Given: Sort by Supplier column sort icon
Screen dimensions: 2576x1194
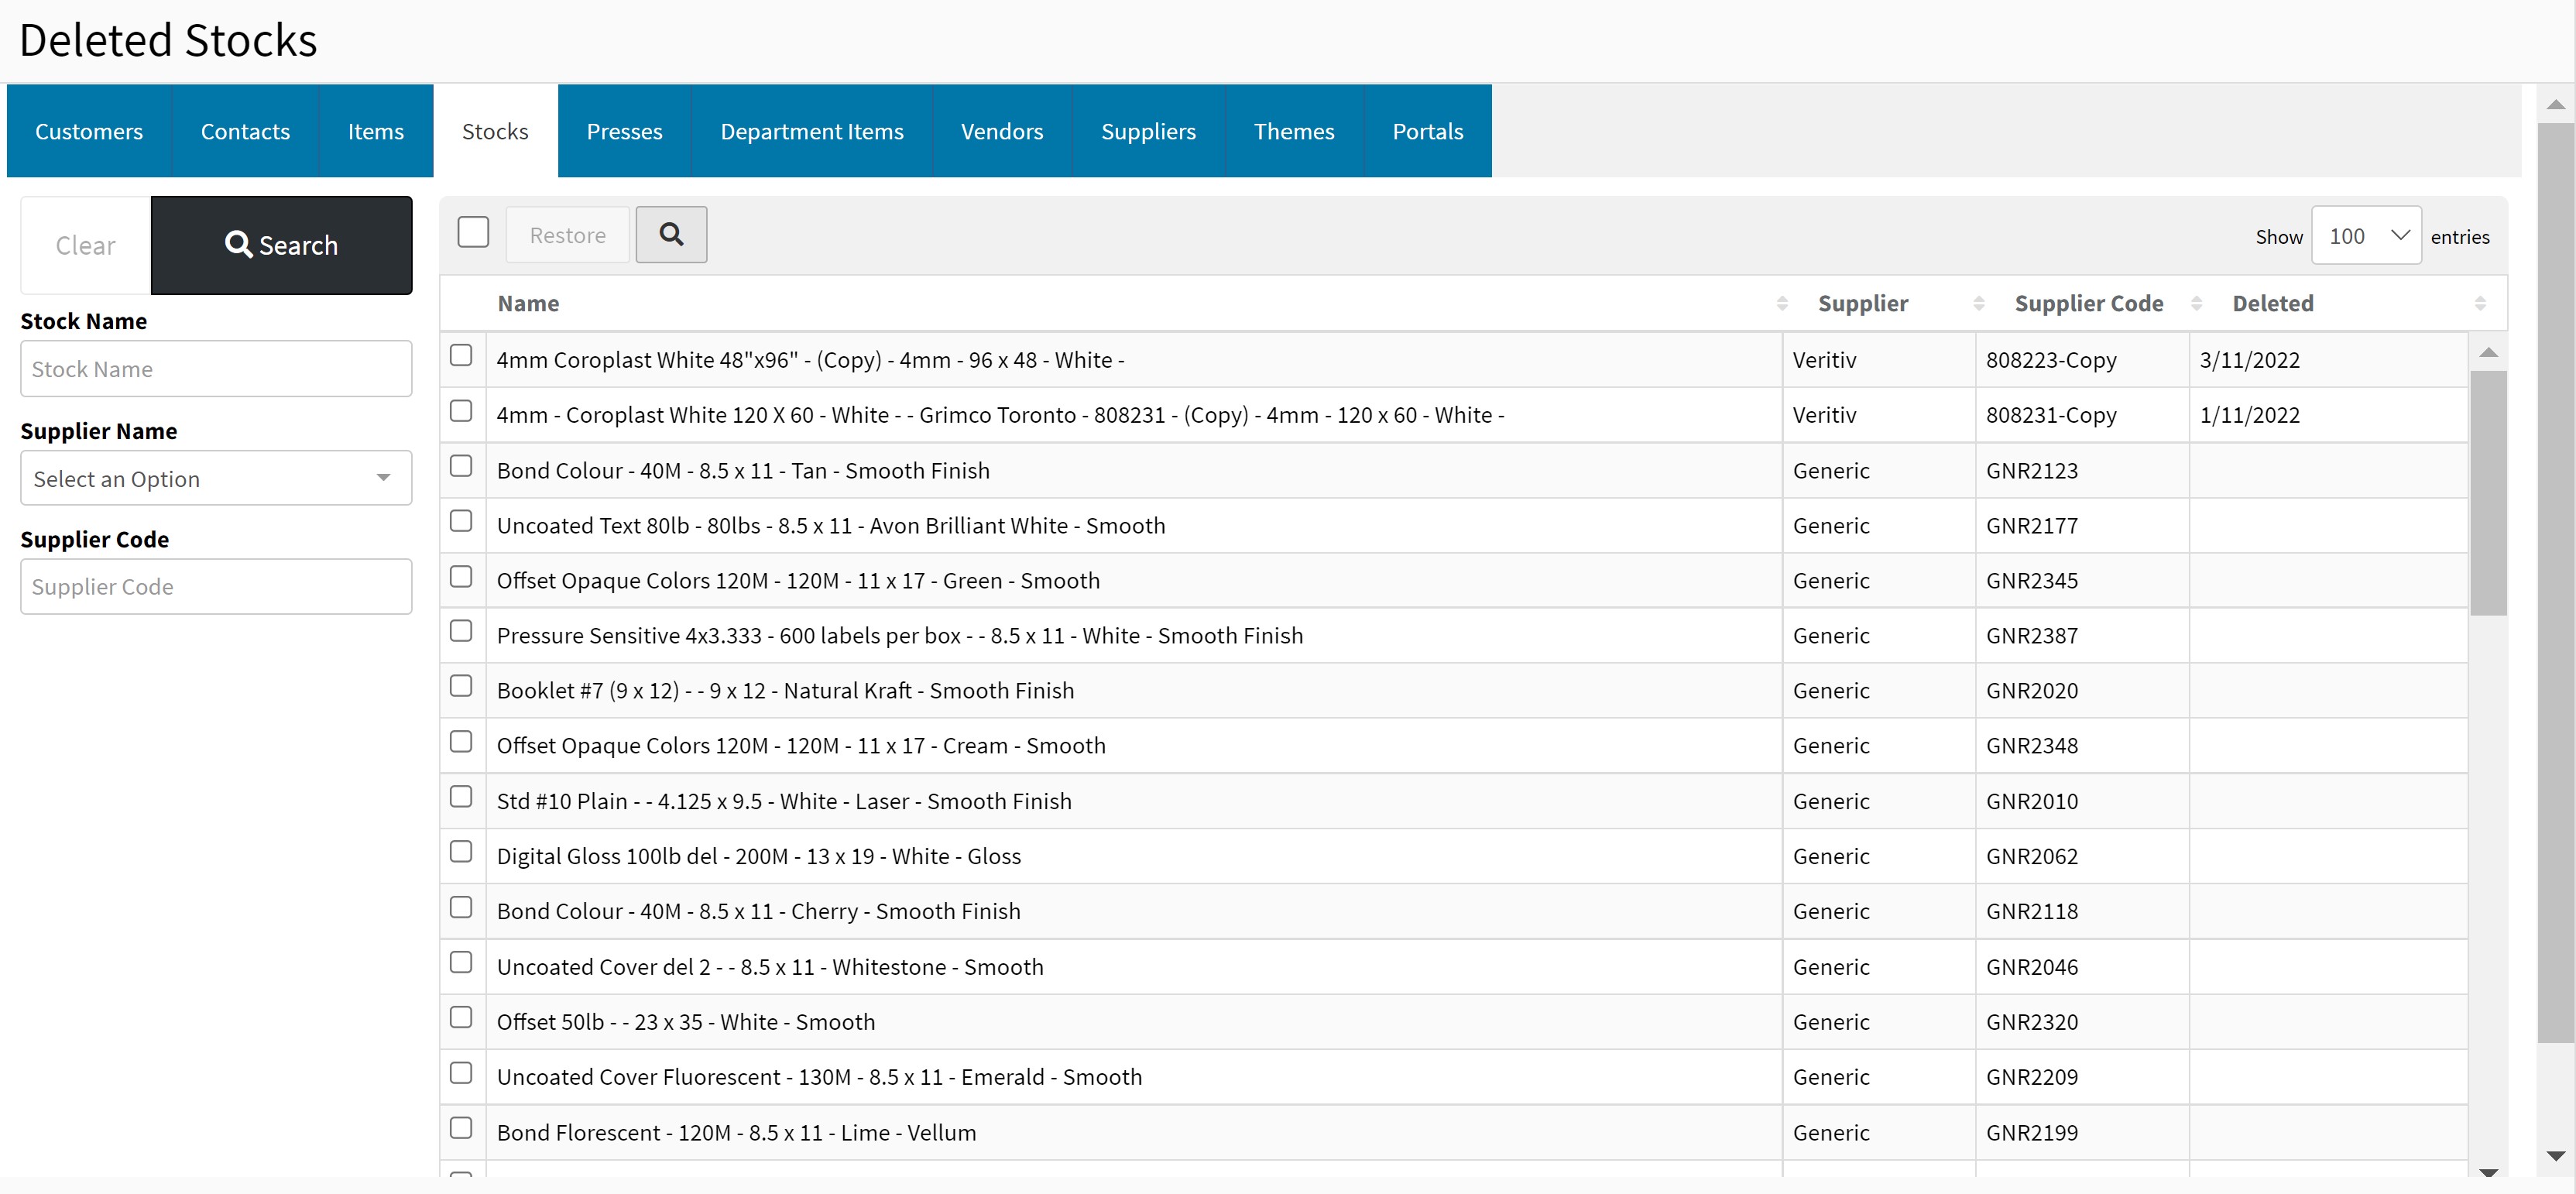Looking at the screenshot, I should (1978, 303).
